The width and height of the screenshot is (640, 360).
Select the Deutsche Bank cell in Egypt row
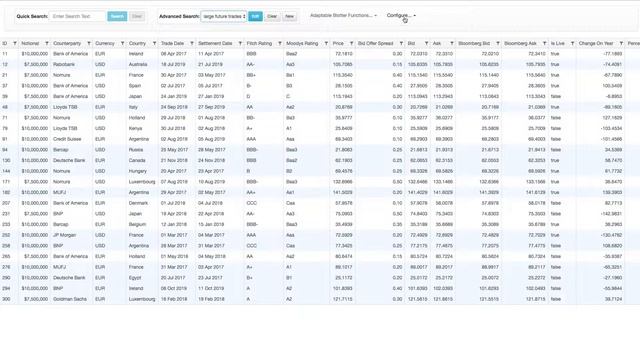(x=72, y=278)
